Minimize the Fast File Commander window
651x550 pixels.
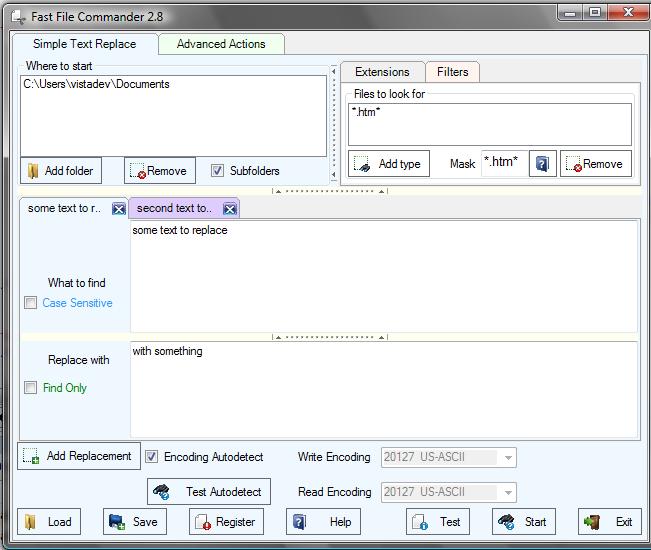coord(570,13)
